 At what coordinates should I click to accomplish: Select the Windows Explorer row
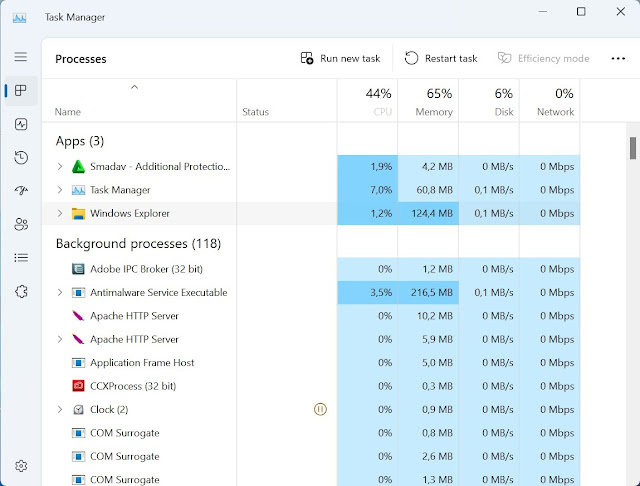coord(311,213)
